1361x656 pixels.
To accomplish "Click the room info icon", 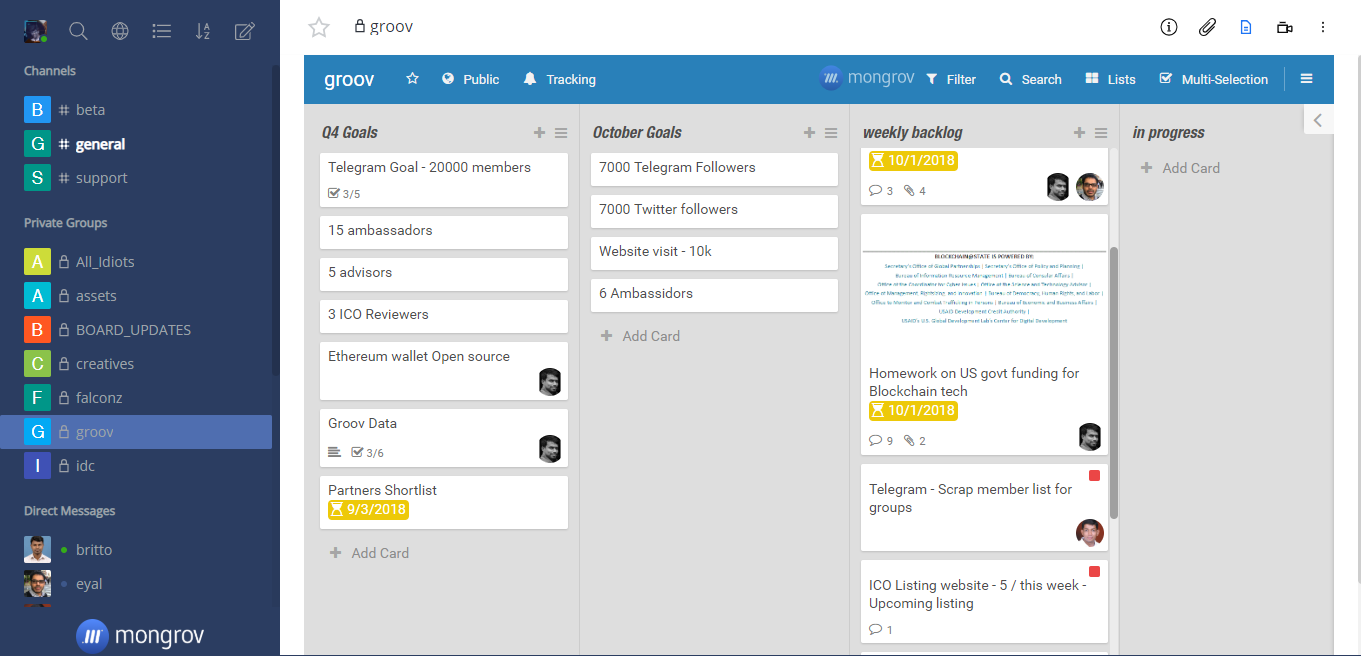I will [1169, 27].
